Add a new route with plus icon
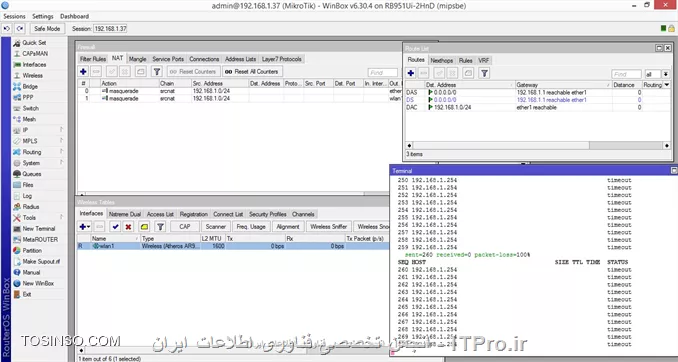Screen dimensions: 678x362 411,74
